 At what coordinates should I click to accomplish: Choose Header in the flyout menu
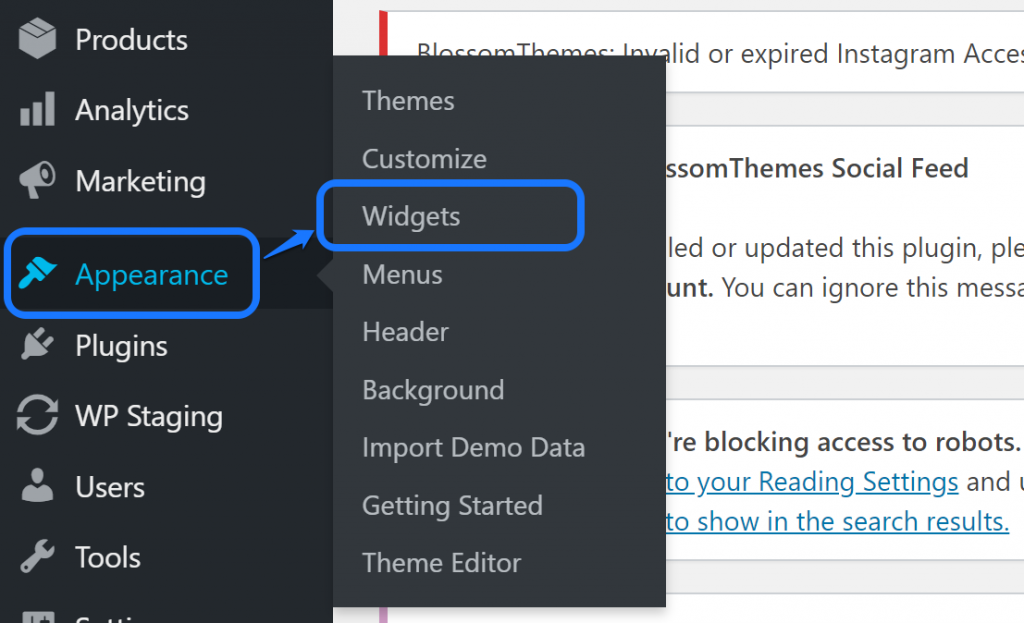pos(405,332)
